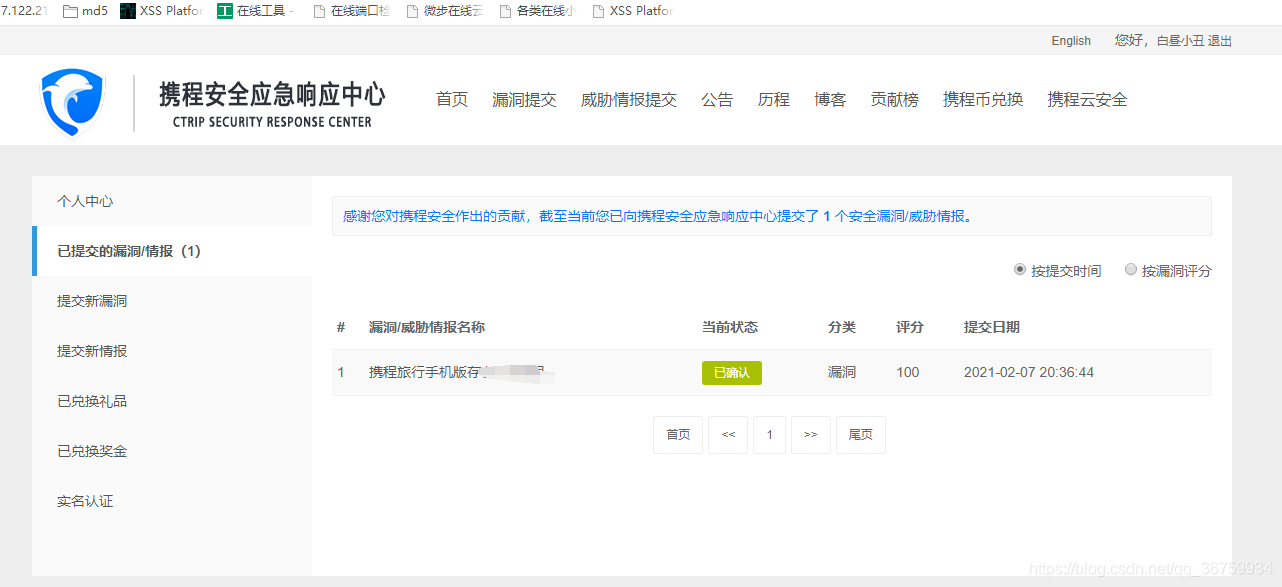This screenshot has height=587, width=1282.
Task: Click the 提交日期 column header
Action: click(x=992, y=327)
